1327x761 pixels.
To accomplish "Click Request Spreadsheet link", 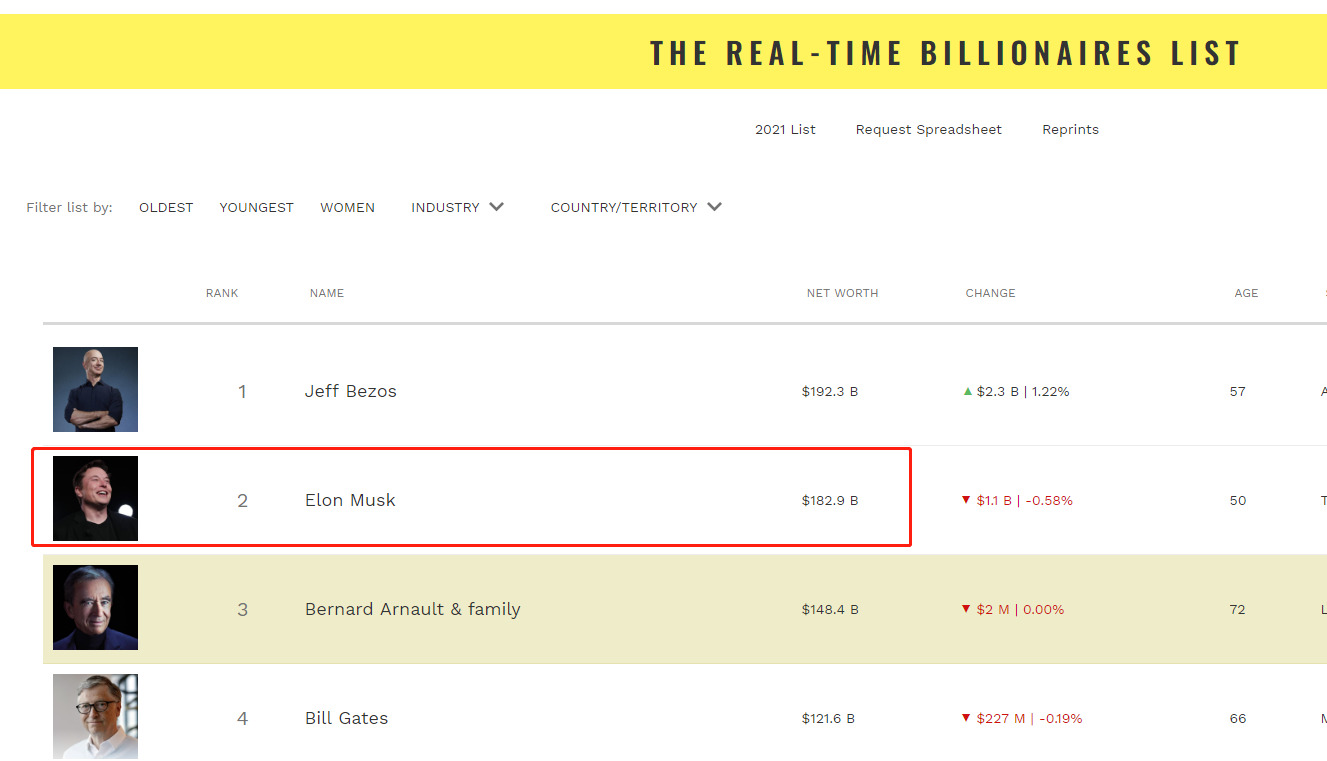I will (929, 129).
